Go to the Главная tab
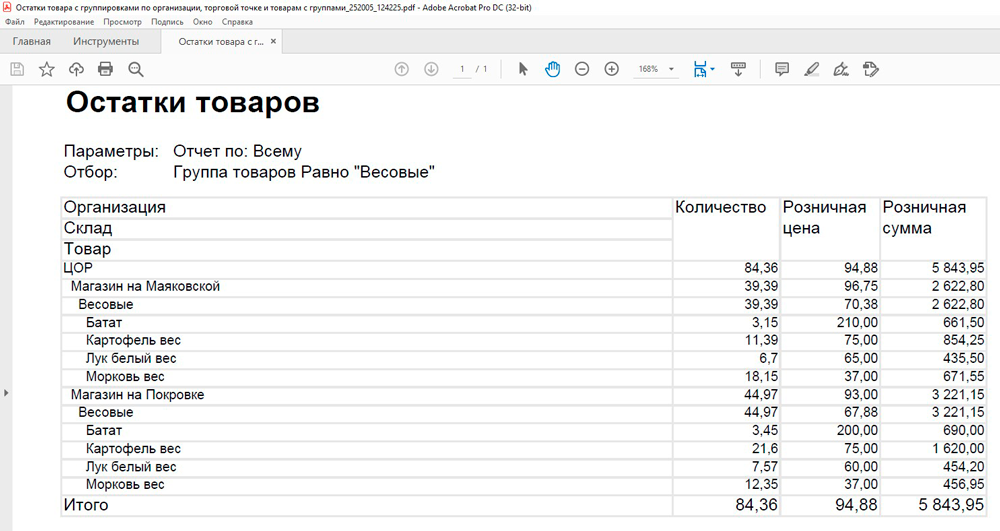 [31, 42]
